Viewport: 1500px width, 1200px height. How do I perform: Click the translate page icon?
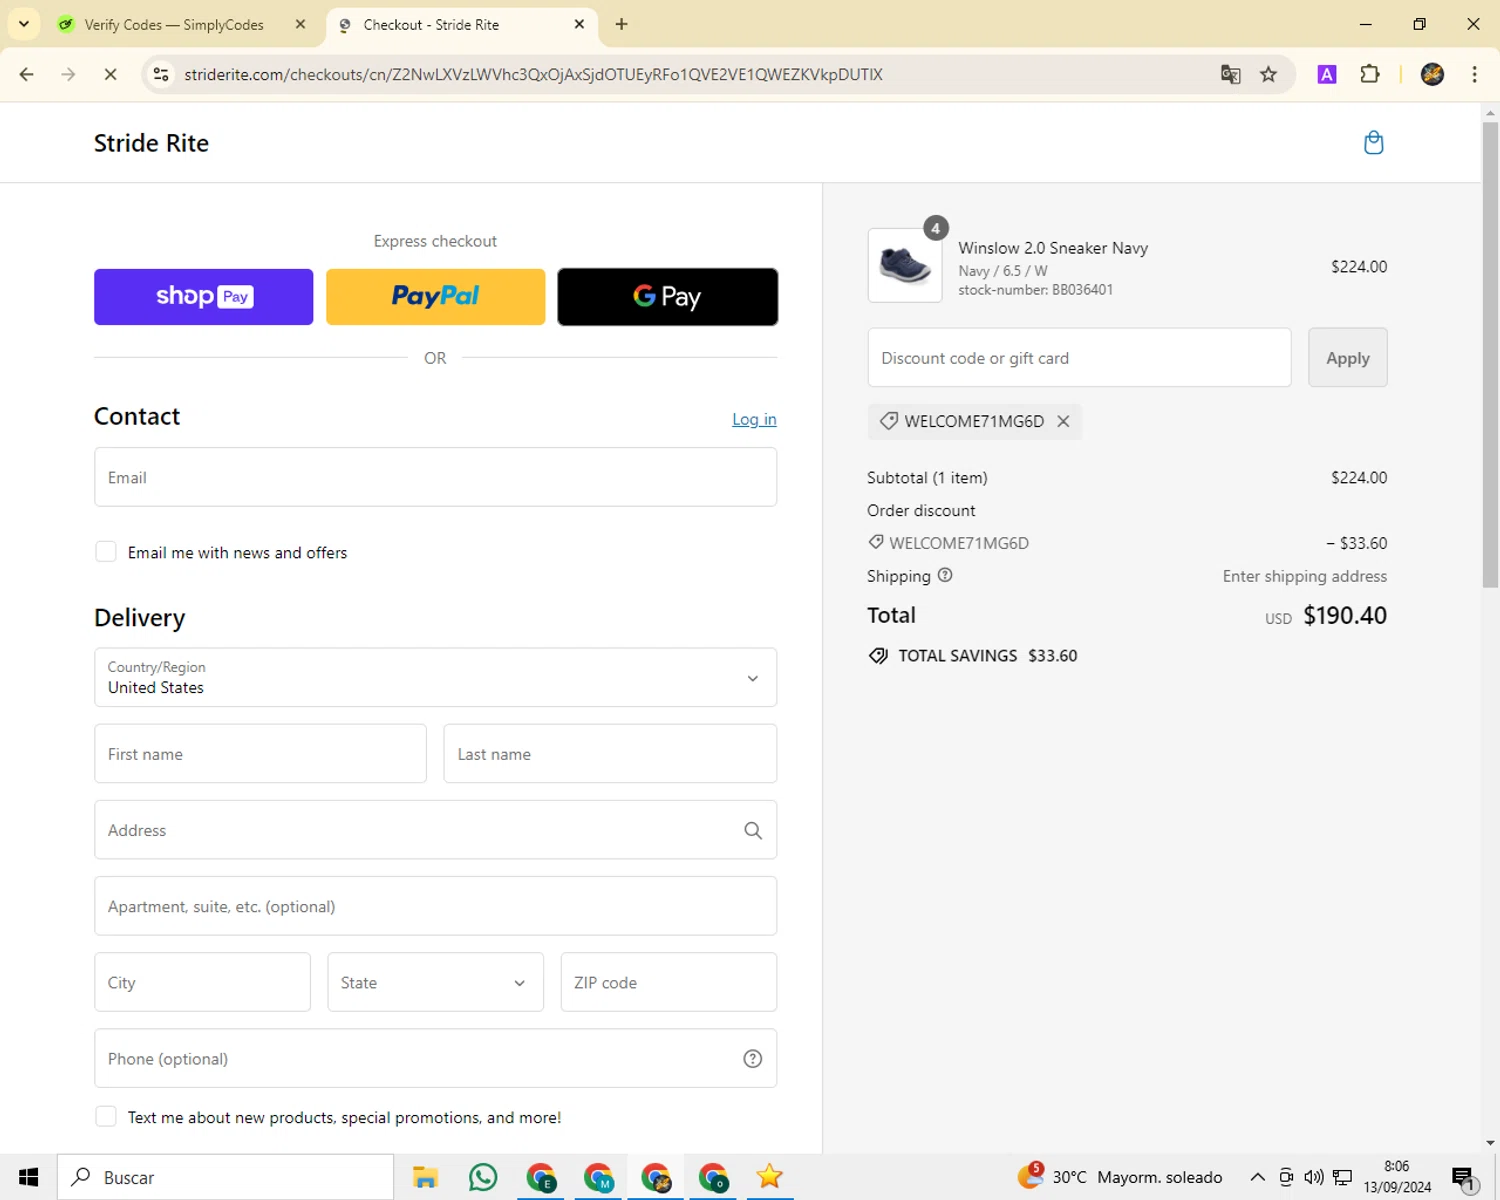coord(1231,74)
